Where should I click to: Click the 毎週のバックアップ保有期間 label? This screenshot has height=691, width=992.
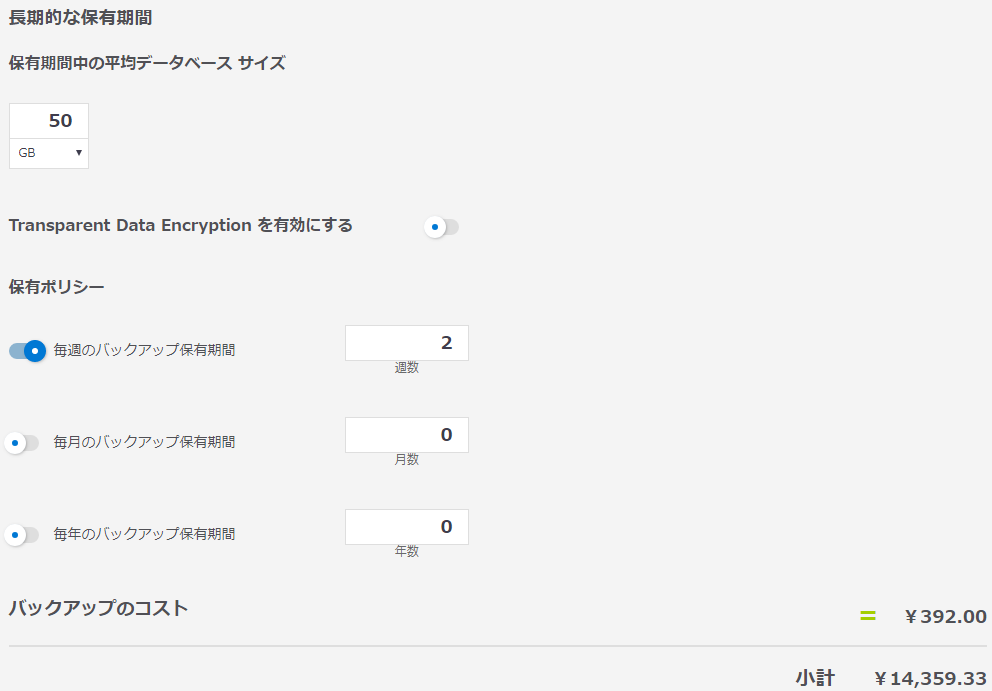(x=144, y=351)
